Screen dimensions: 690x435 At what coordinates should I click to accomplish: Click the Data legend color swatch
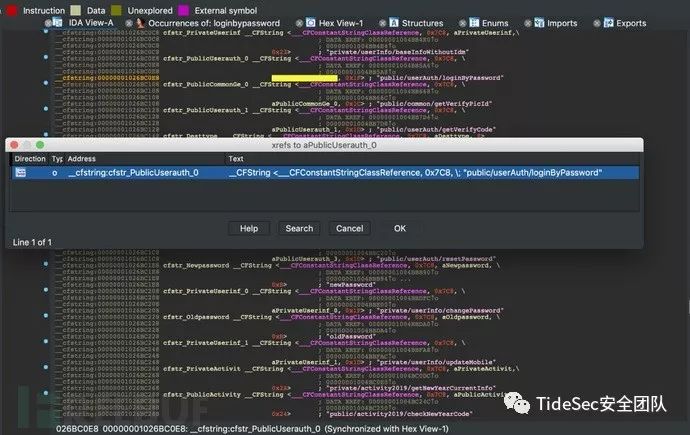(x=76, y=10)
